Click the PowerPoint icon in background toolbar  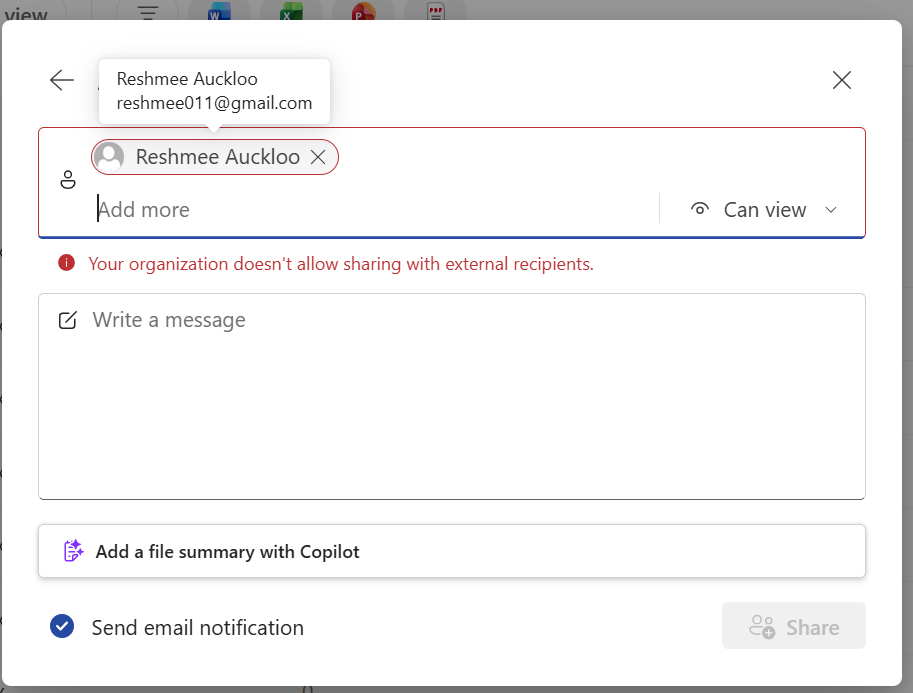pos(363,12)
